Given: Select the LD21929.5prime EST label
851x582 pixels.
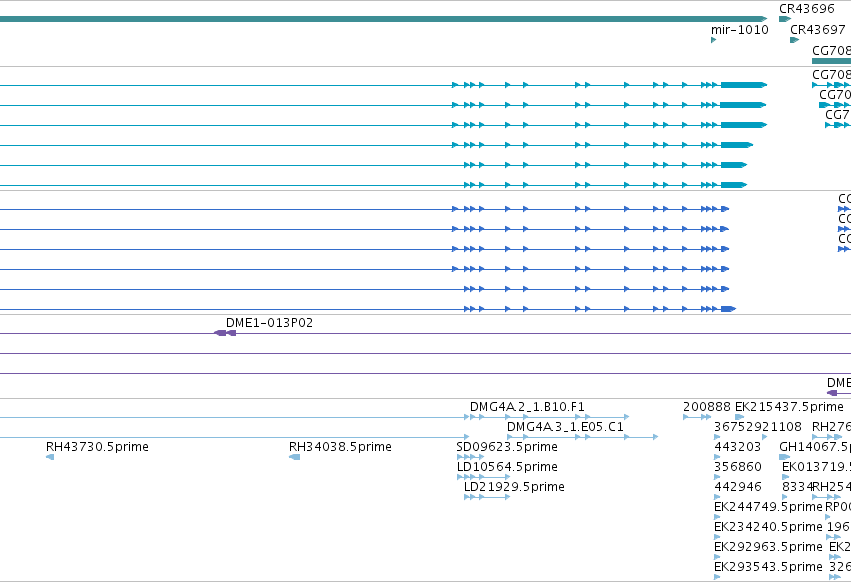Looking at the screenshot, I should click(x=514, y=487).
